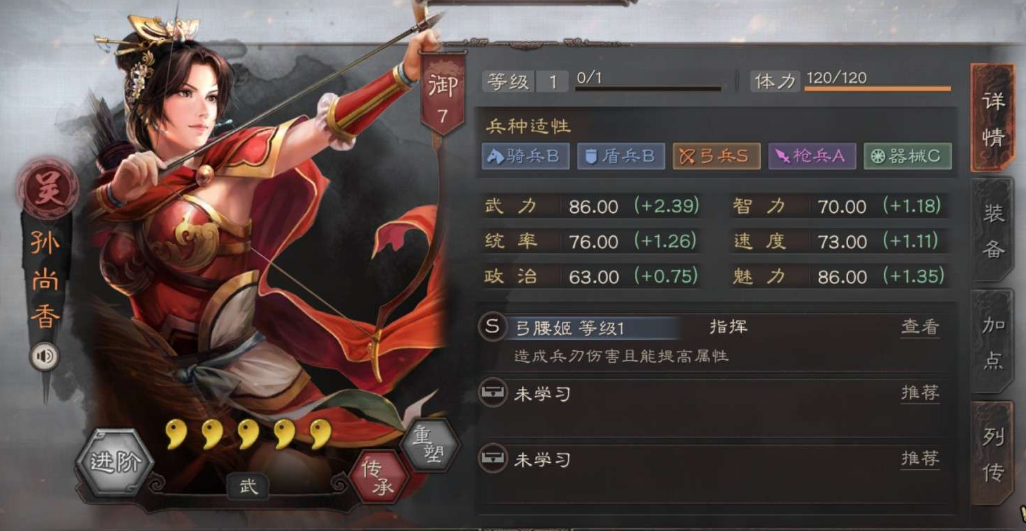
Task: Switch to the 装备 equipment tab
Action: 993,230
